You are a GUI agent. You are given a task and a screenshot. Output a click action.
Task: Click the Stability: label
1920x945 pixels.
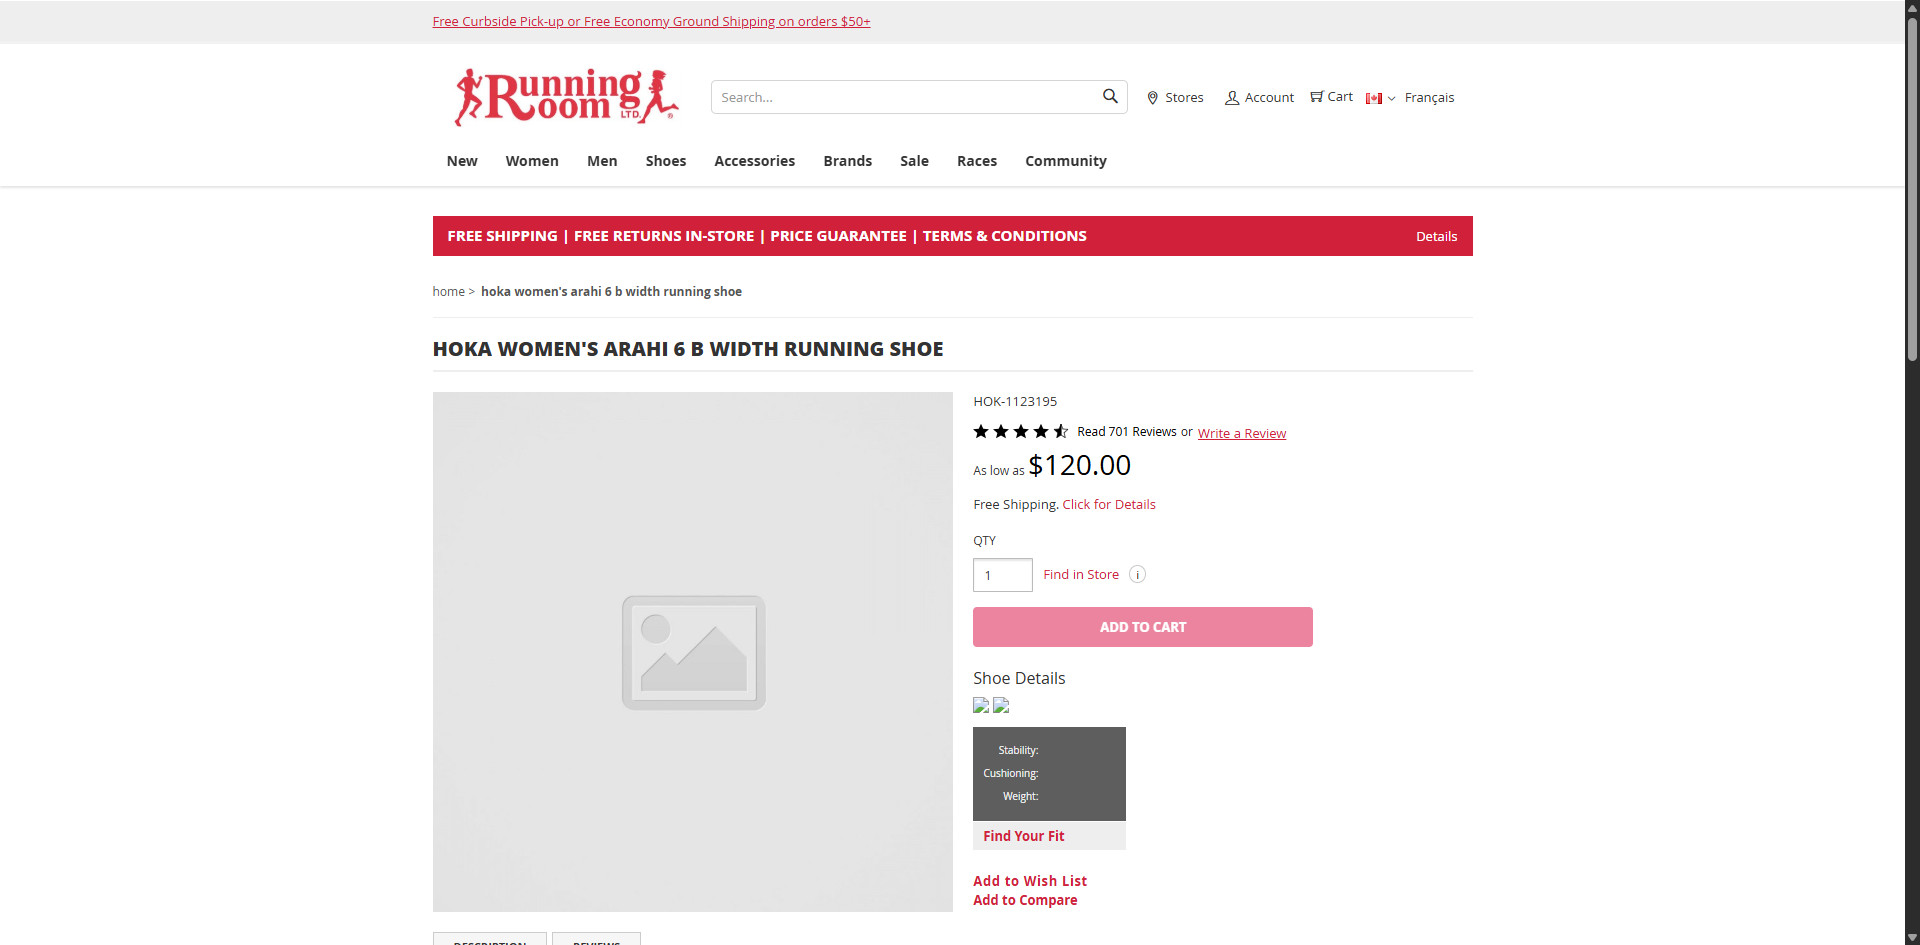point(1018,750)
